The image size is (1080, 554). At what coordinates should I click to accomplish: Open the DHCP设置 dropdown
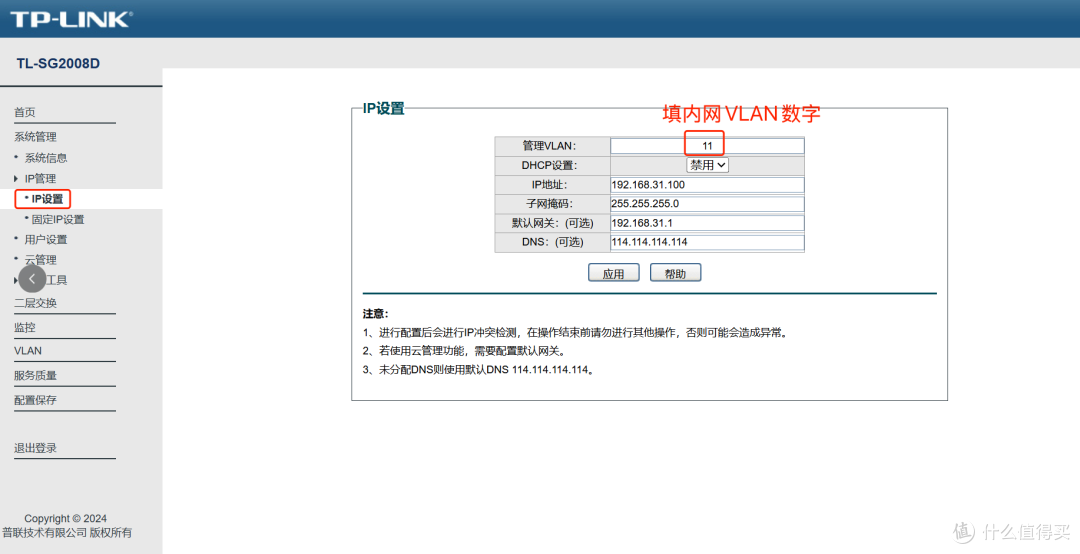(x=707, y=165)
